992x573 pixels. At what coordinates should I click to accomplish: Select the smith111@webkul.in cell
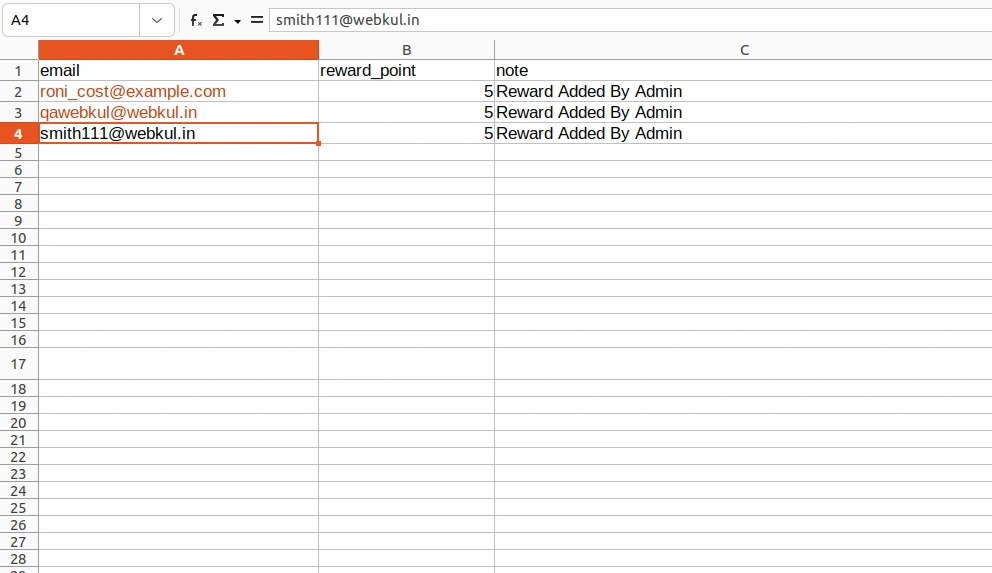[178, 134]
